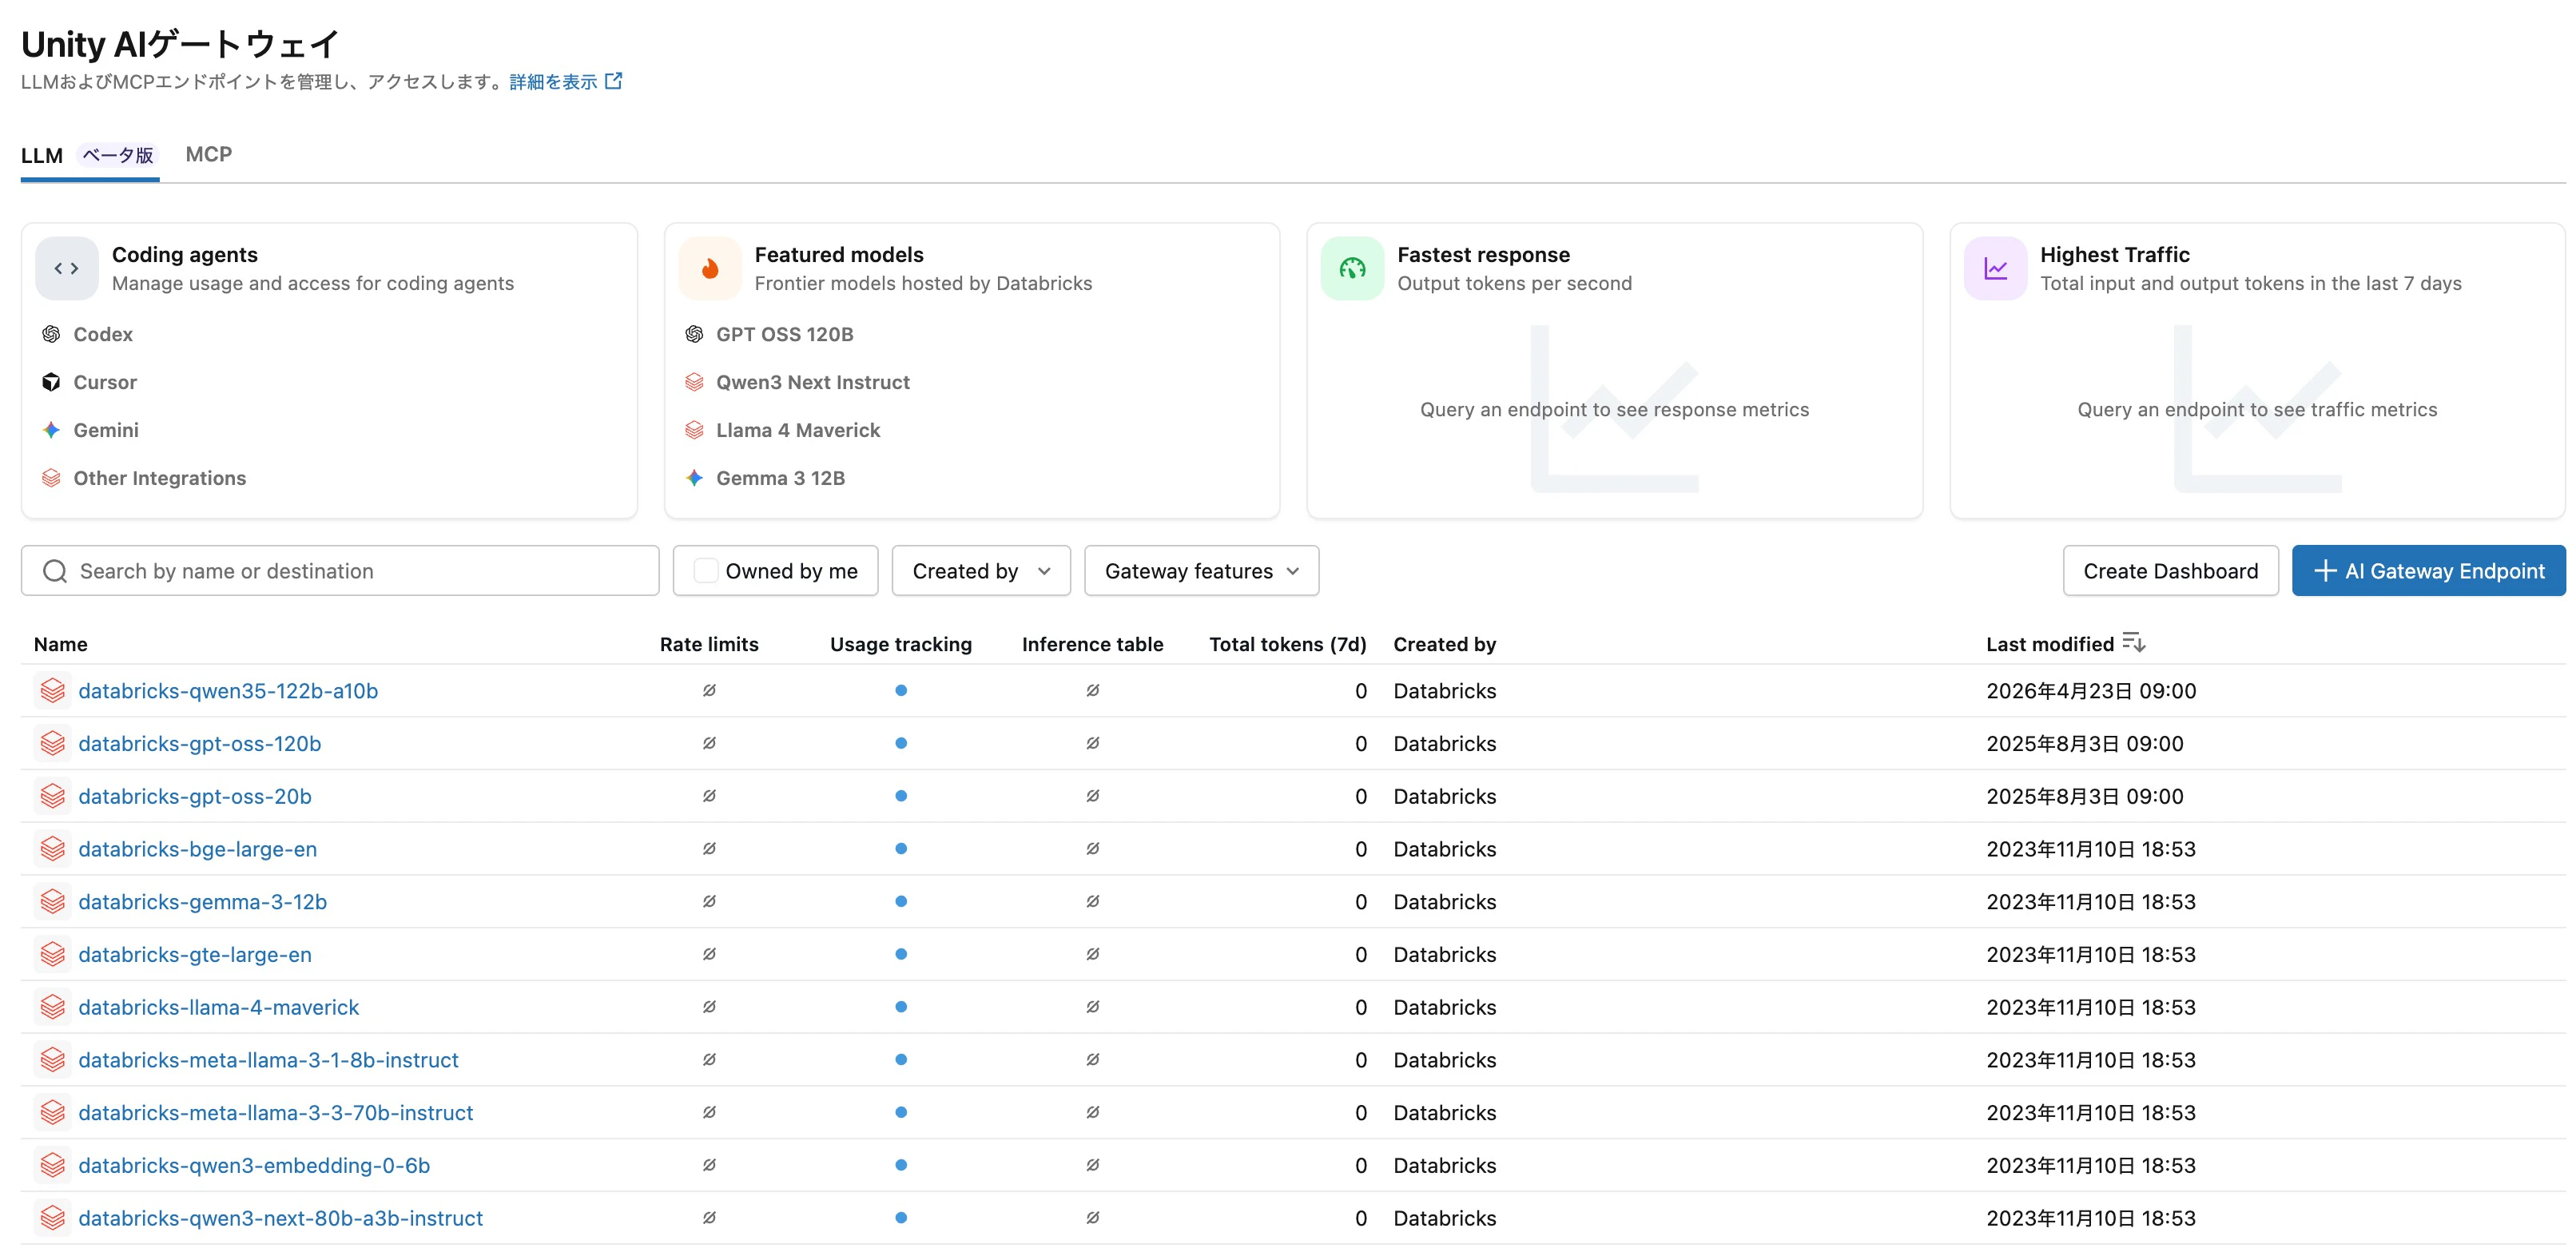Click the Rate limits column header
The image size is (2576, 1256).
point(709,644)
